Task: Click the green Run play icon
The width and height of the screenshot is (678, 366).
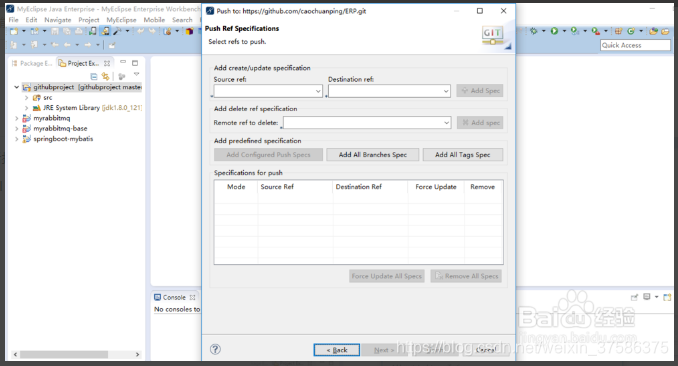Action: click(x=554, y=31)
